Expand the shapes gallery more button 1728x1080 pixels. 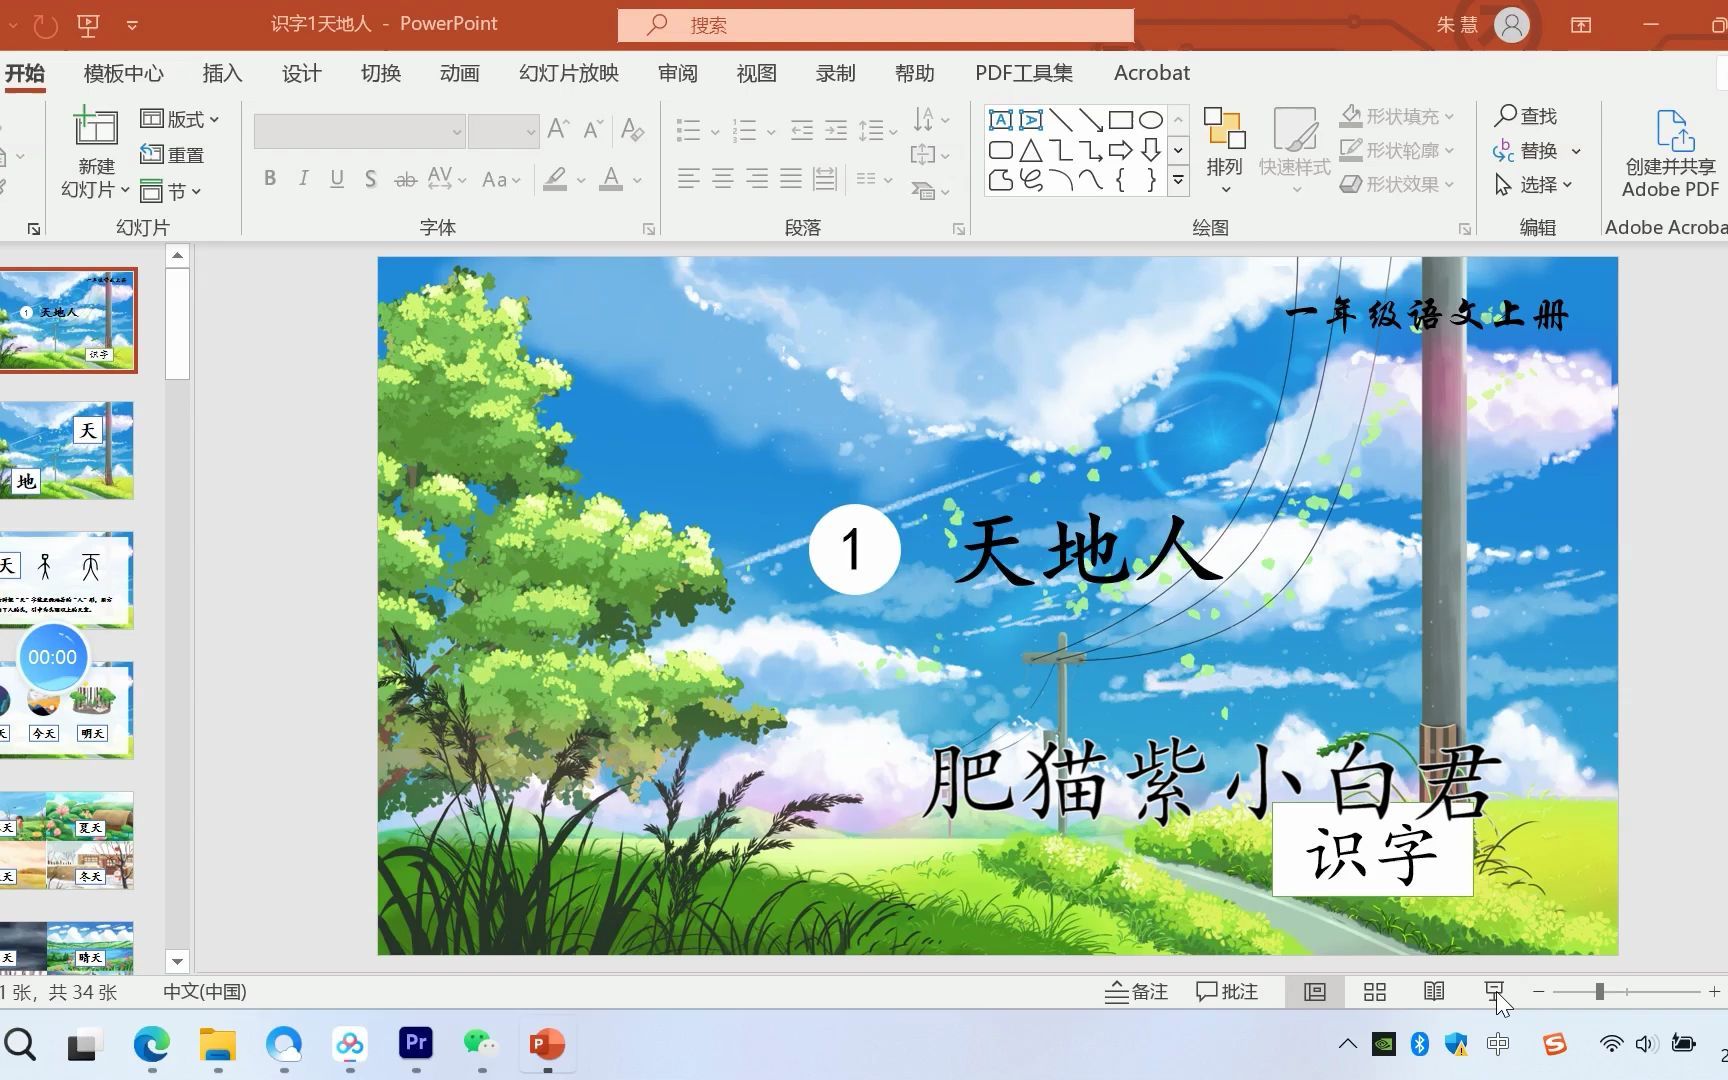tap(1178, 180)
